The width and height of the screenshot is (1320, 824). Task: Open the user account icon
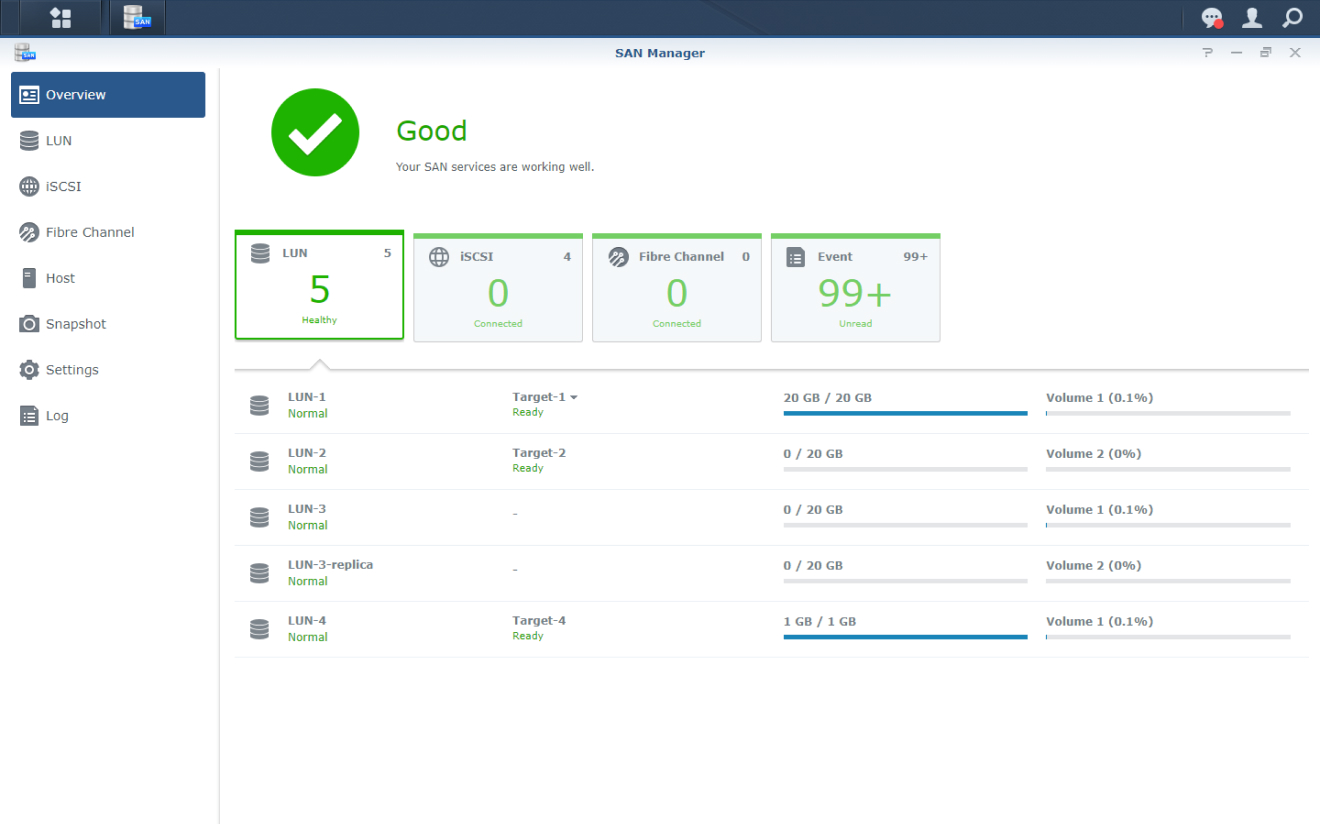click(1253, 17)
